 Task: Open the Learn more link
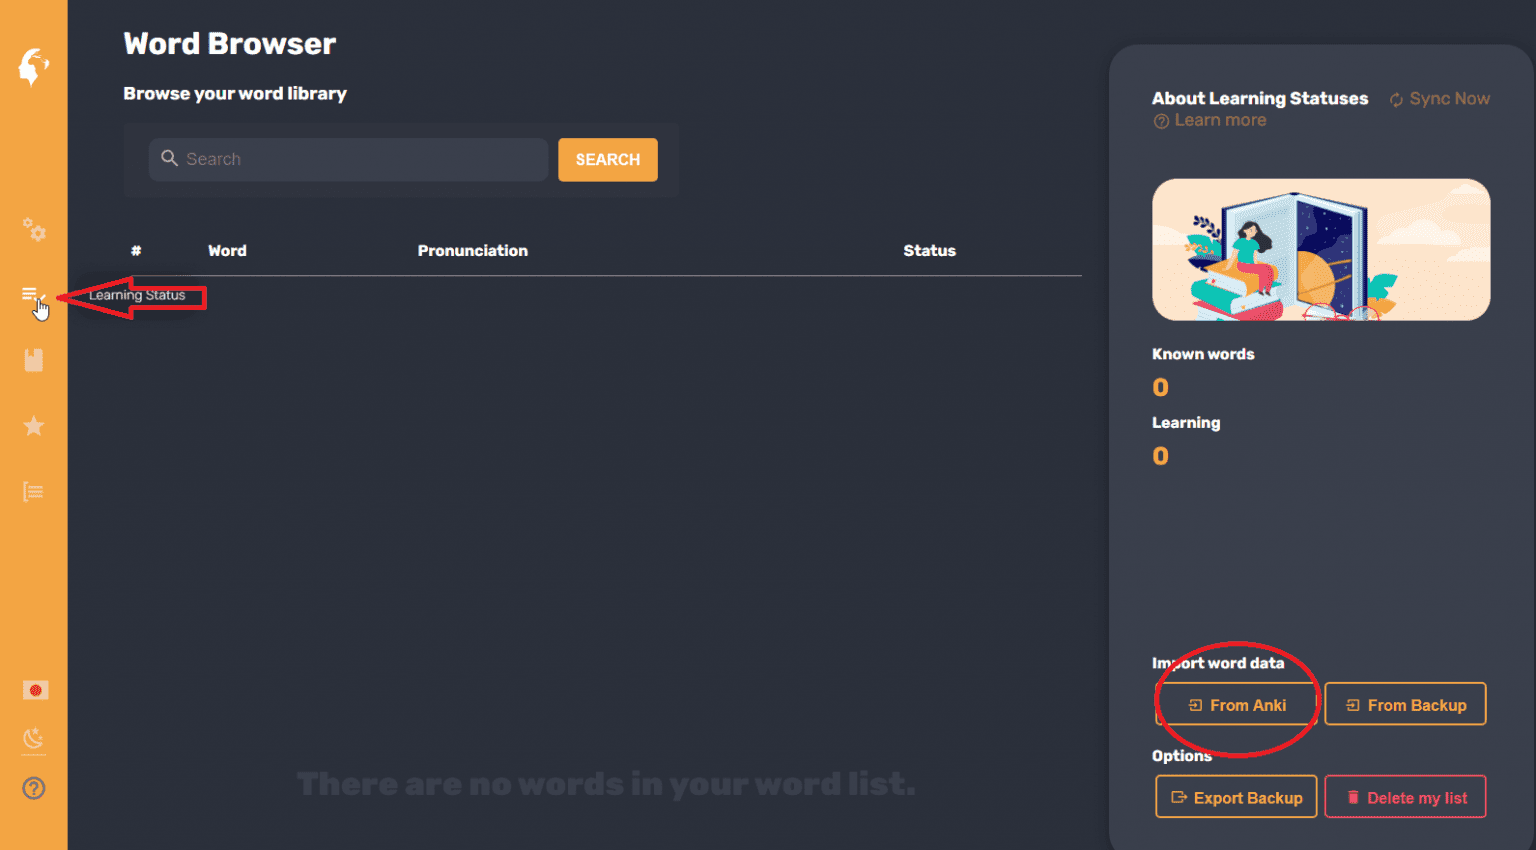click(1210, 119)
